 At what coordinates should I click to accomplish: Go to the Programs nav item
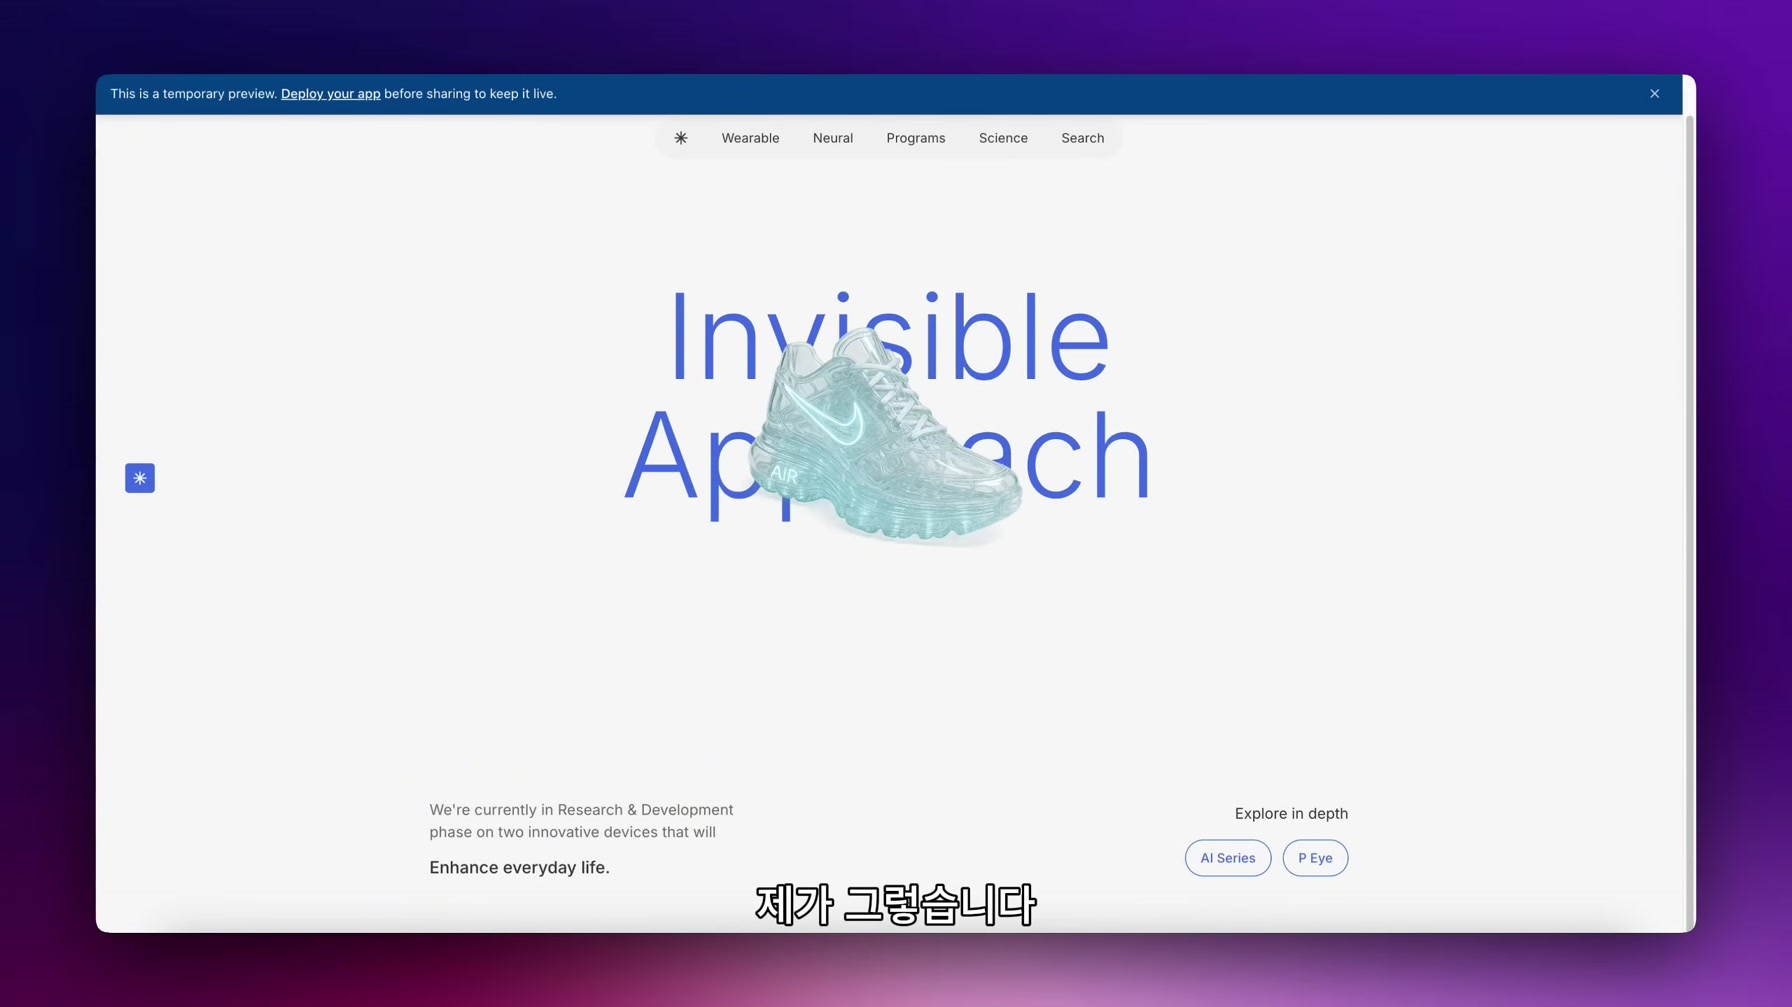pyautogui.click(x=915, y=138)
